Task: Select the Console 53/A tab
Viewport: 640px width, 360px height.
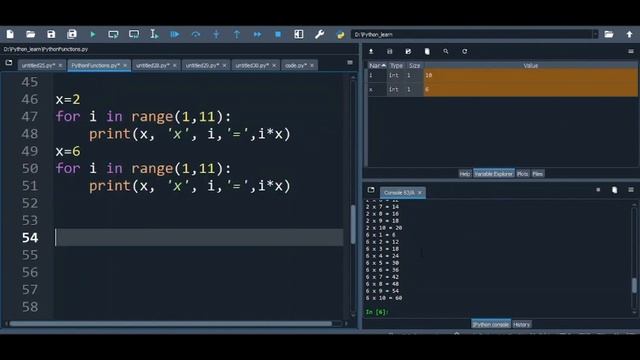Action: 399,193
